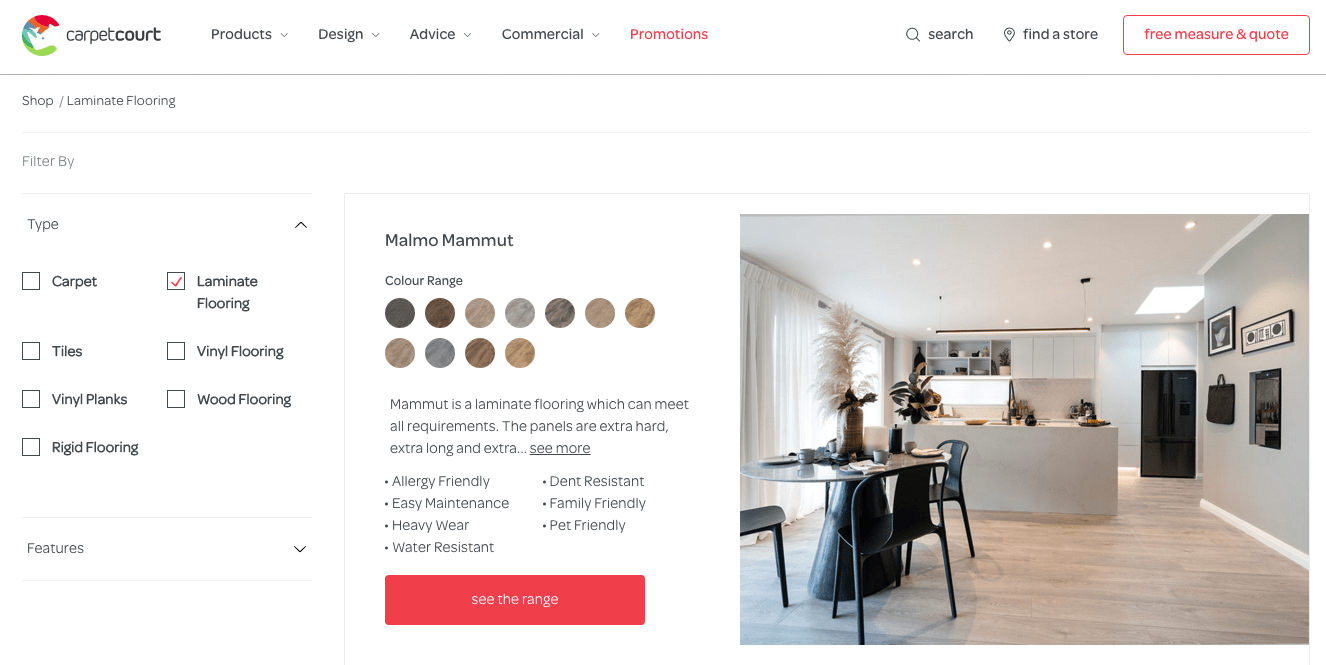This screenshot has width=1326, height=665.
Task: Go to the Promotions menu item
Action: pyautogui.click(x=669, y=35)
